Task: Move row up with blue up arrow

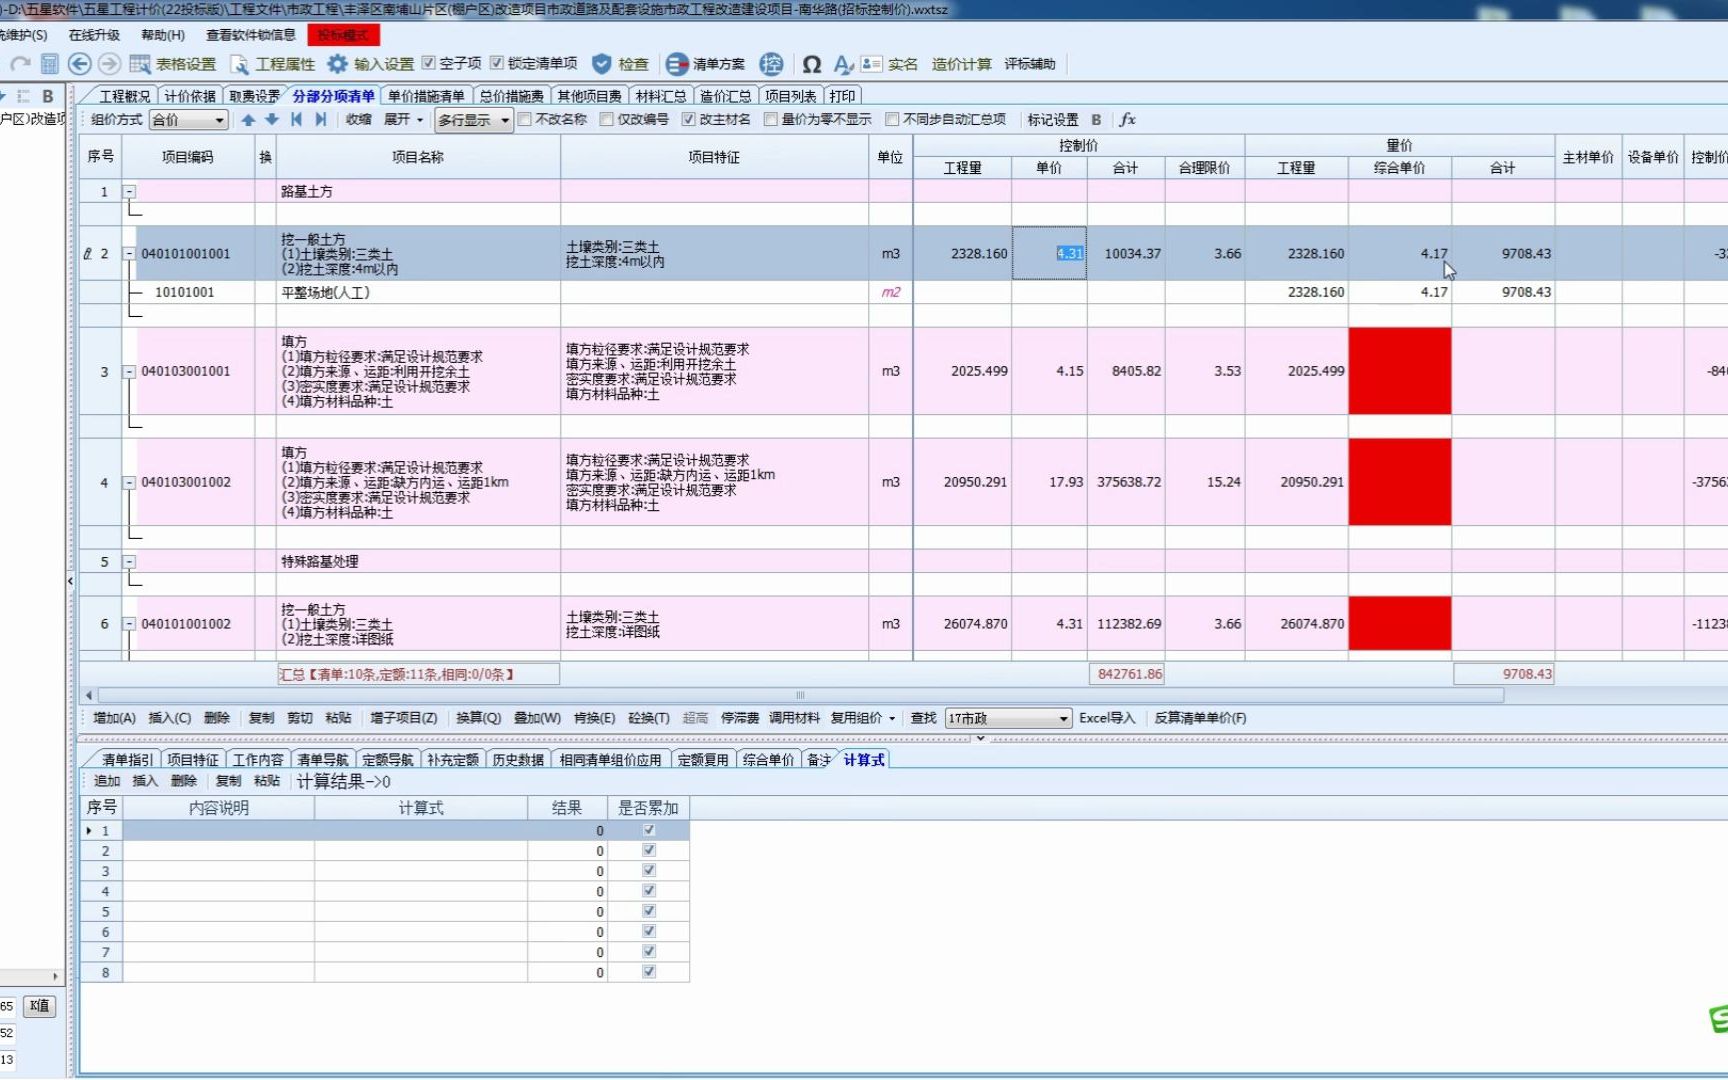Action: (248, 119)
